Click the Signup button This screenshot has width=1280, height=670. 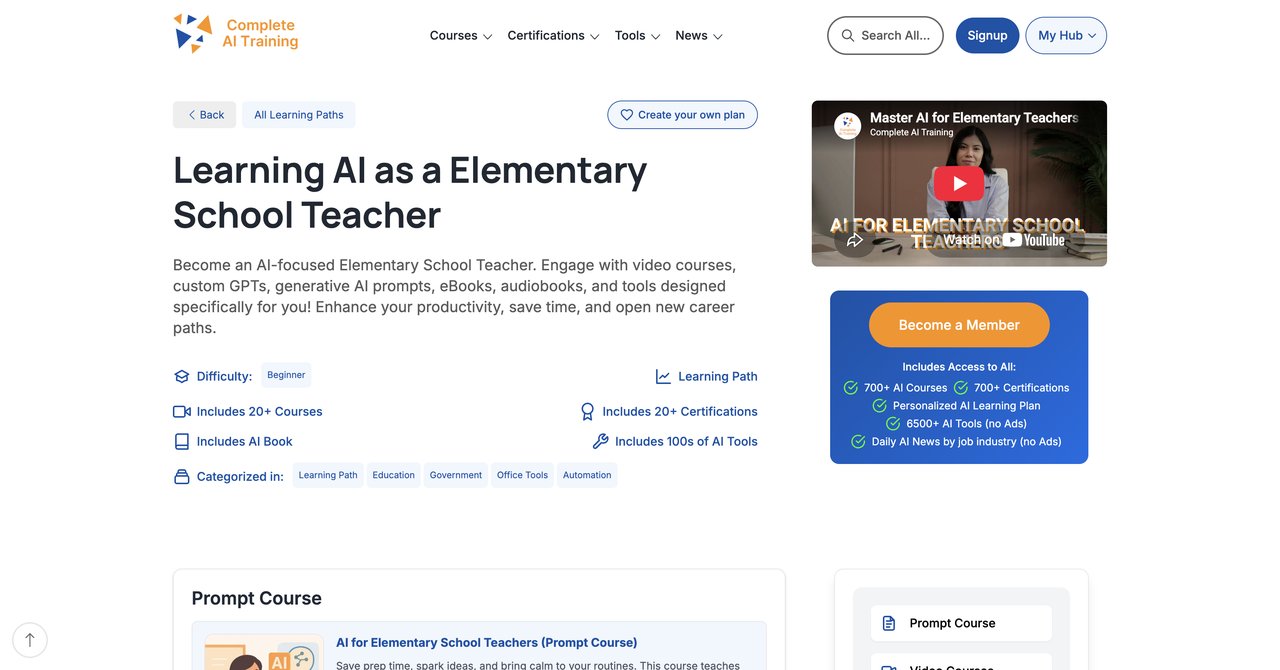tap(987, 35)
